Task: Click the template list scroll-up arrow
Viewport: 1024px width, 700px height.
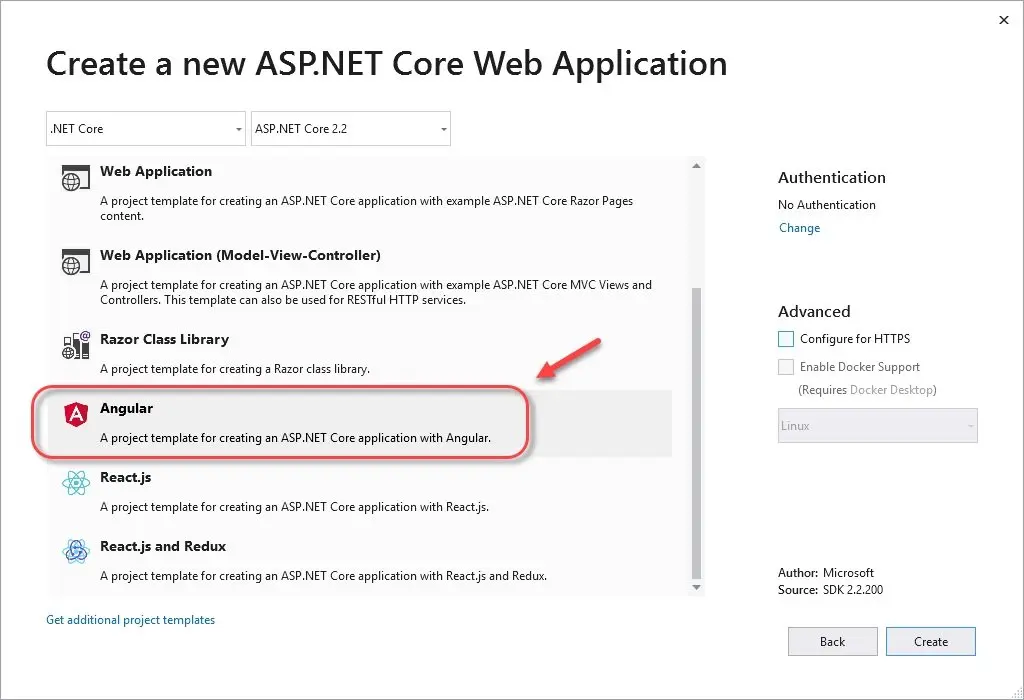Action: [696, 166]
